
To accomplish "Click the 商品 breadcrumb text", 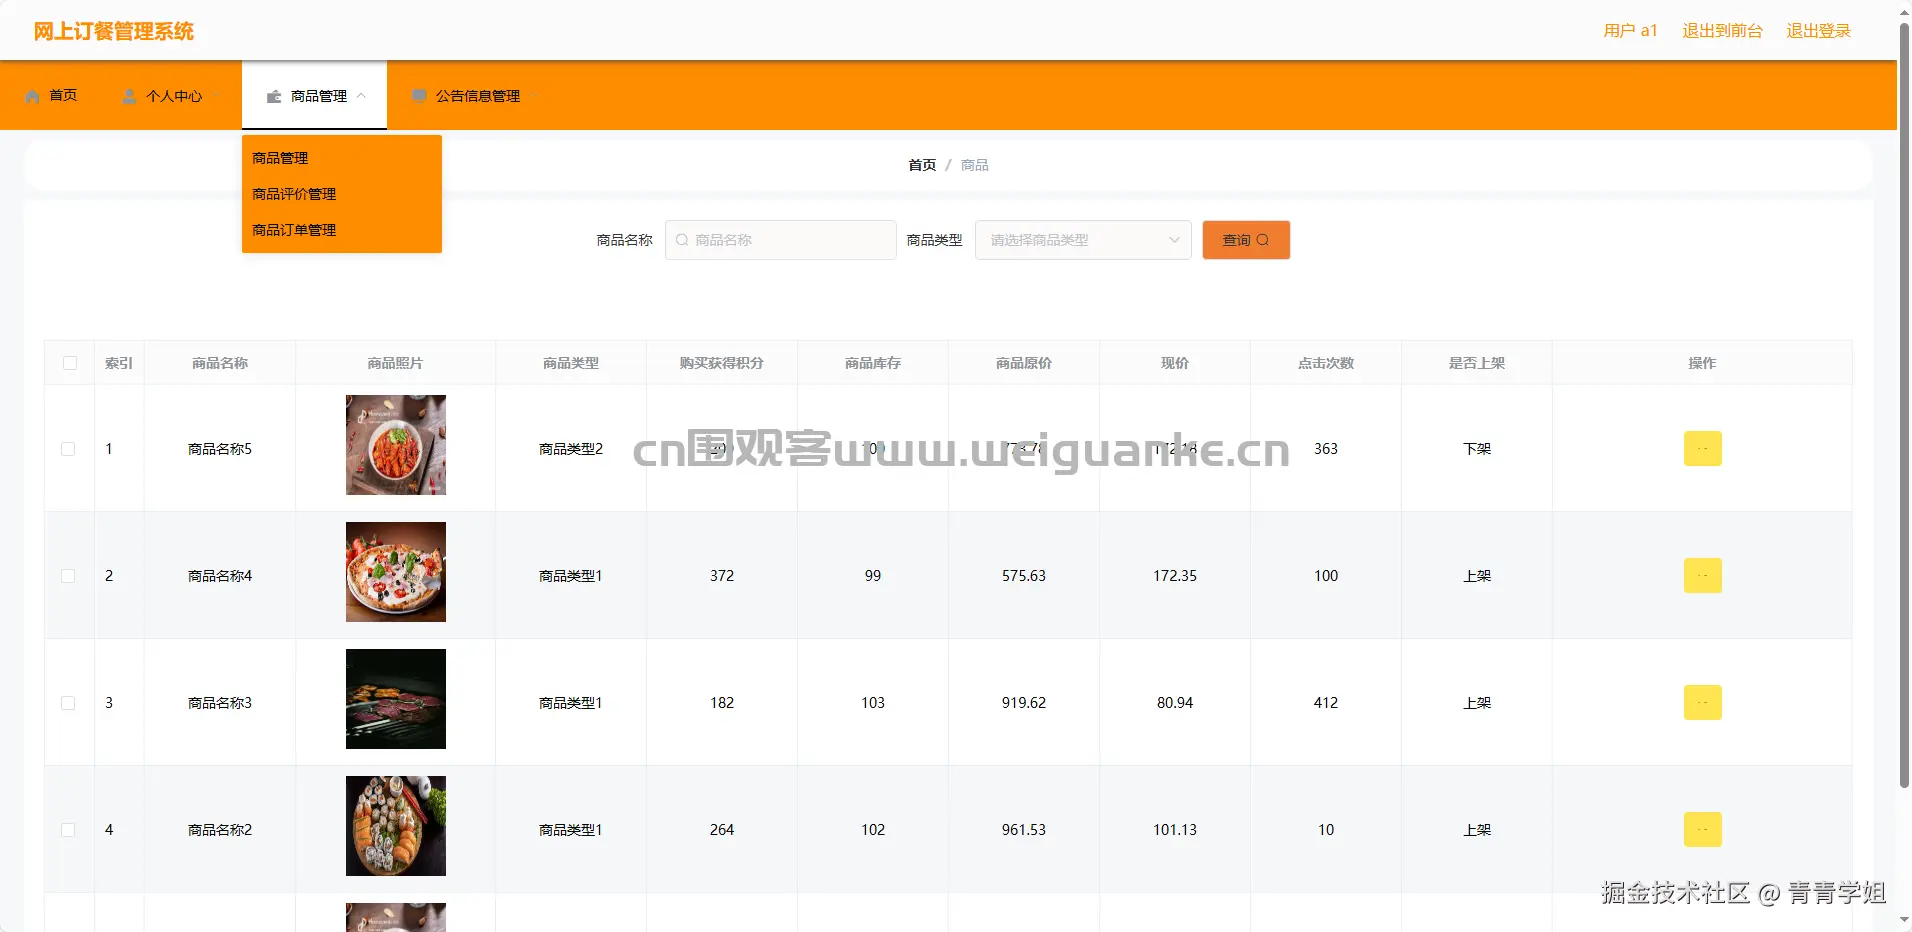I will tap(975, 165).
